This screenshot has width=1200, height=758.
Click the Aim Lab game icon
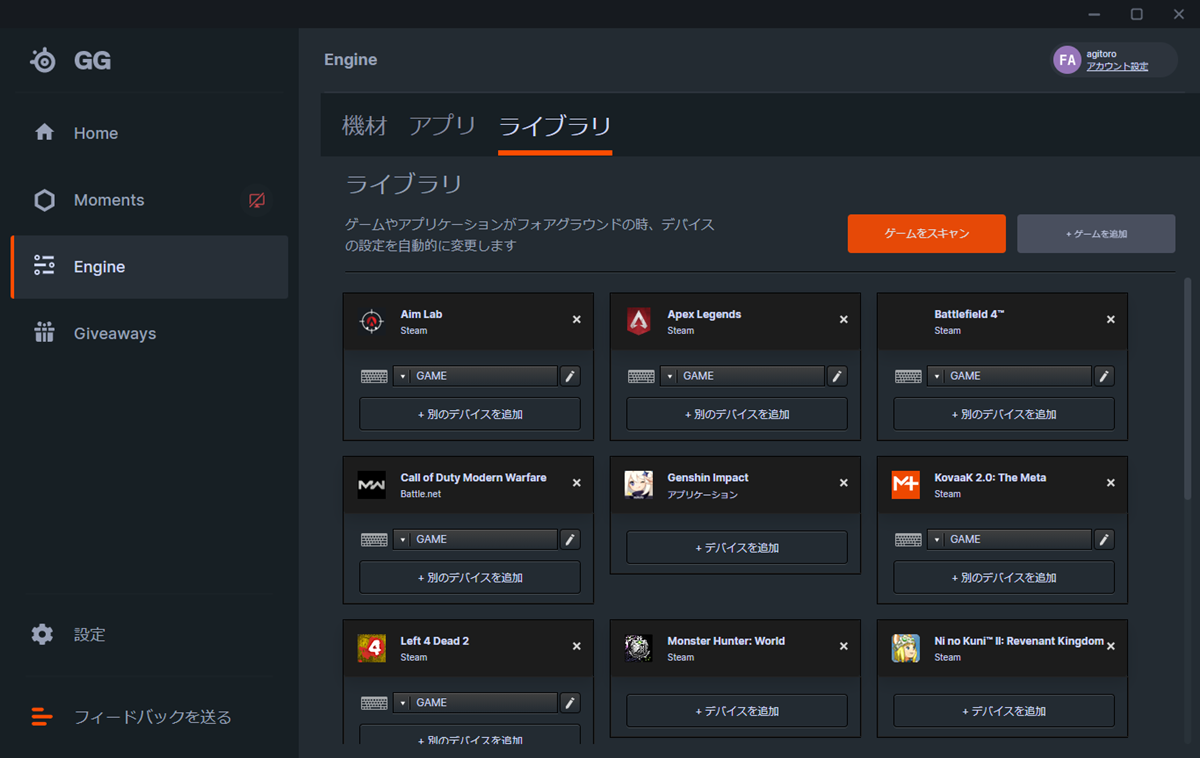[x=371, y=321]
